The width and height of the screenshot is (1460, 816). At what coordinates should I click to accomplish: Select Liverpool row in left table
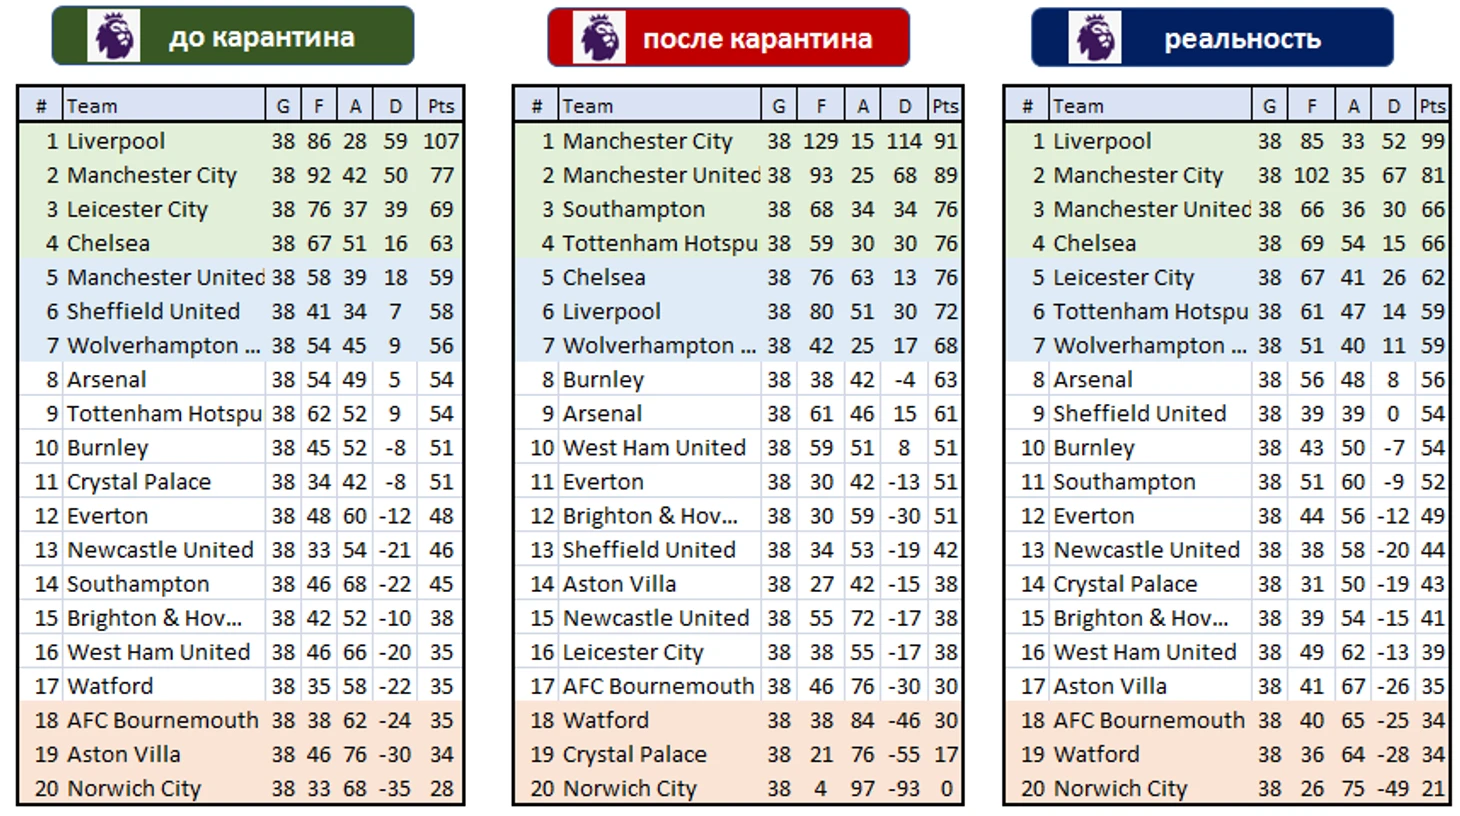(x=241, y=141)
